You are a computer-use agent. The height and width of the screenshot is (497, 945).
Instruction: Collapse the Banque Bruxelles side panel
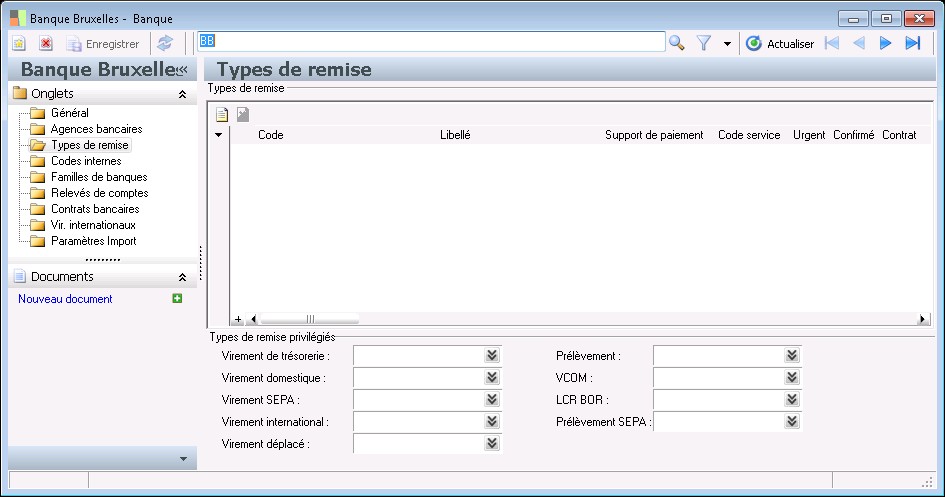point(182,70)
